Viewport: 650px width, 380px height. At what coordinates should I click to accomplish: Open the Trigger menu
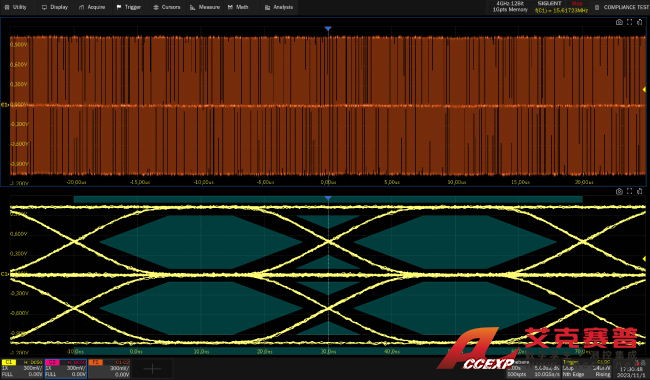(x=129, y=7)
